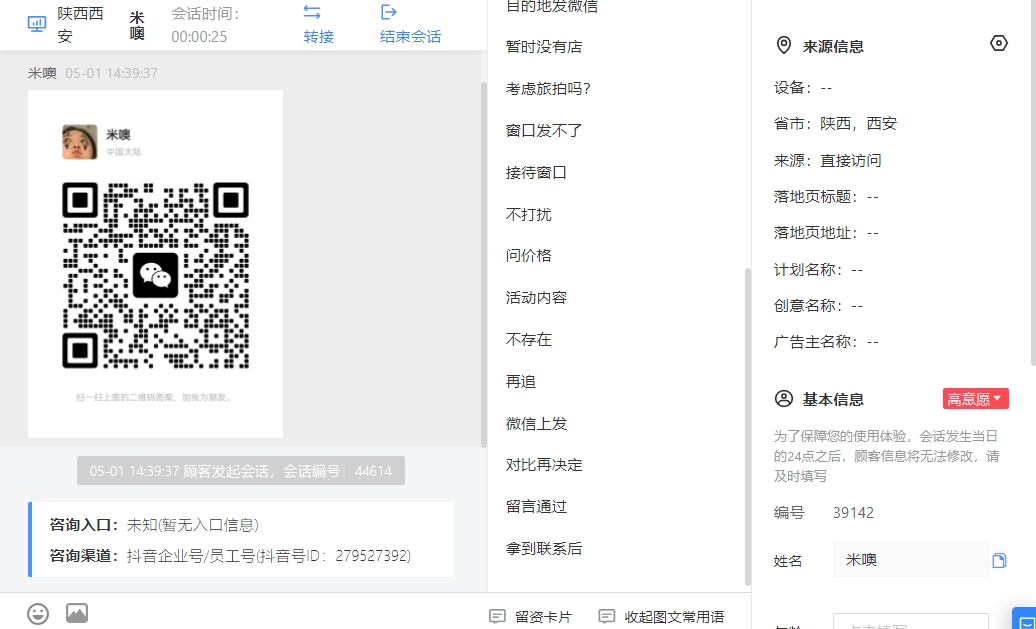Screen dimensions: 1036x629
Task: Click the customer number 39142
Action: coord(853,513)
